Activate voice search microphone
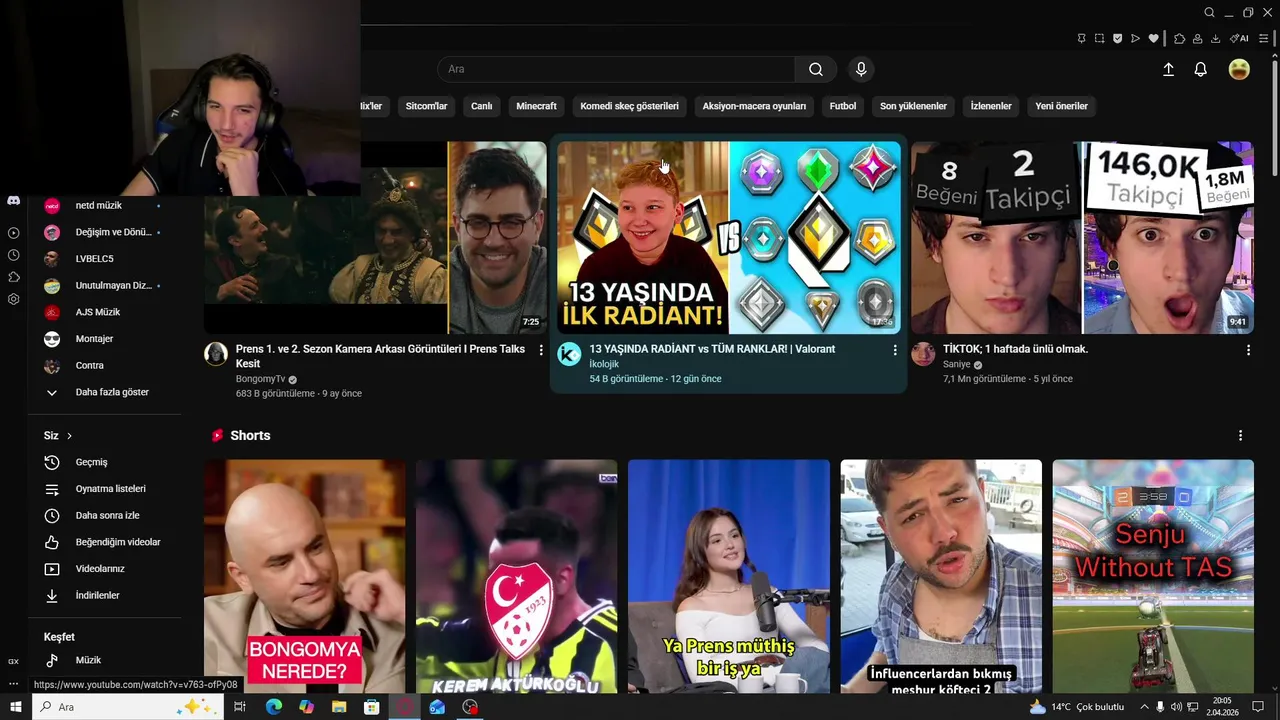Image resolution: width=1280 pixels, height=720 pixels. pos(861,69)
